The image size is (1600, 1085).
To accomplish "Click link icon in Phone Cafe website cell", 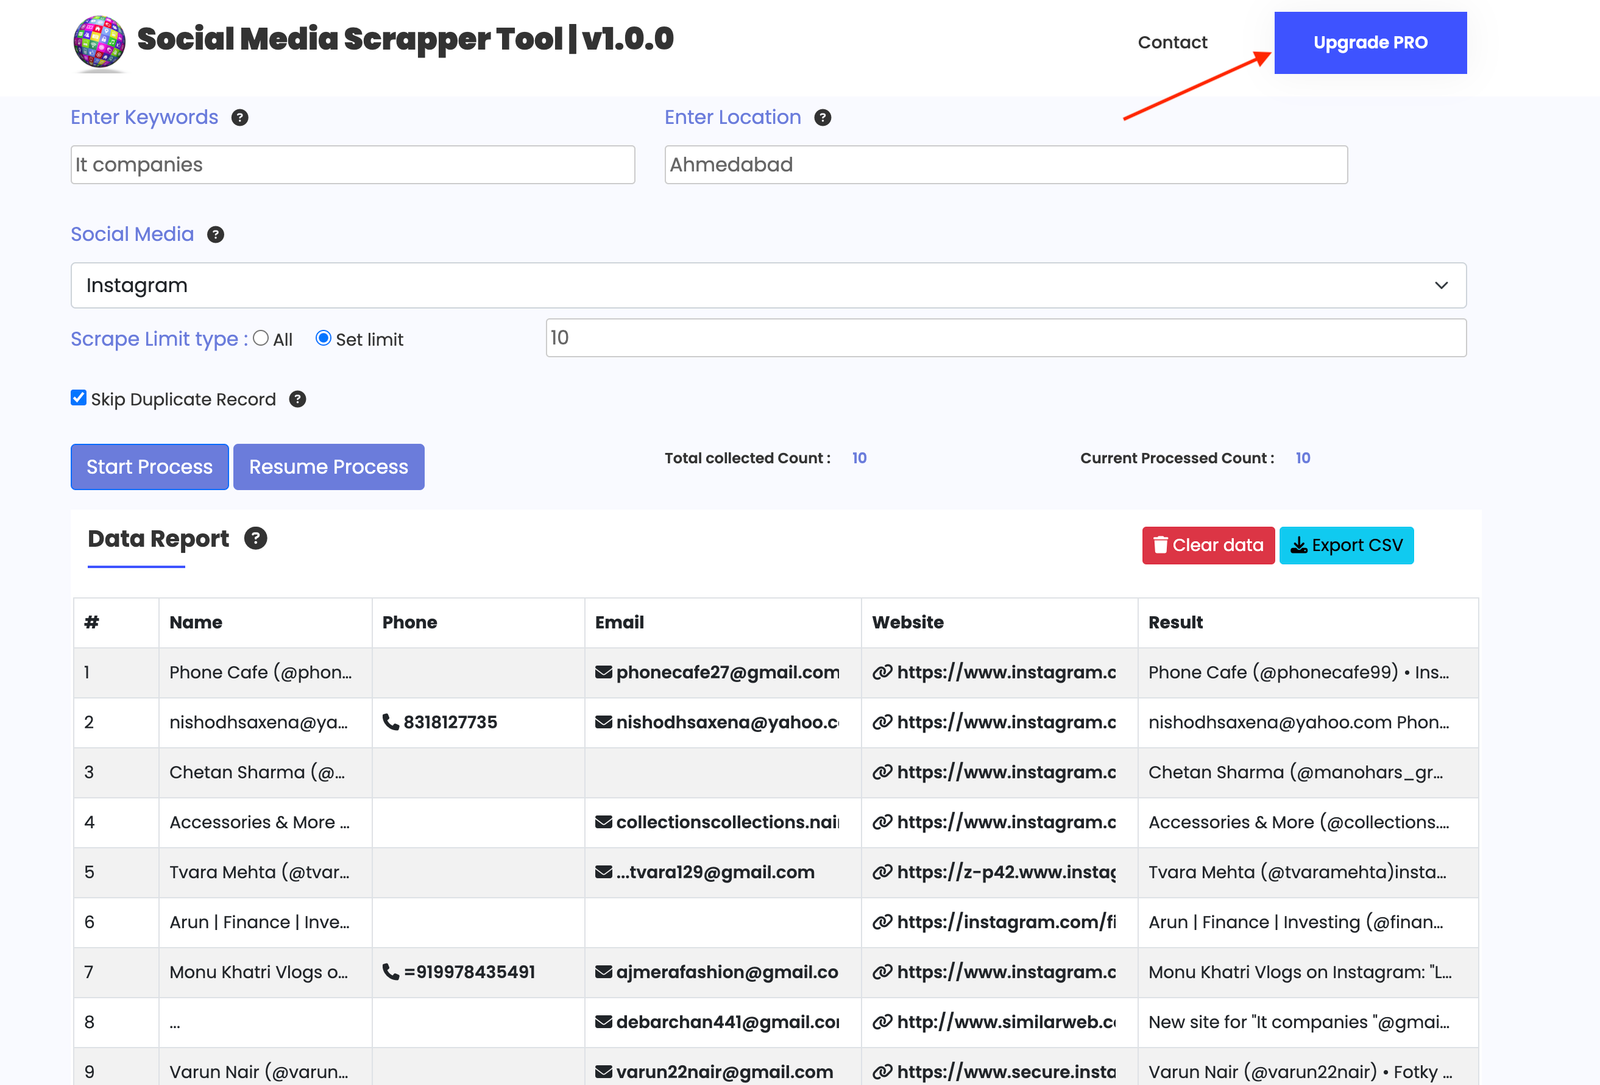I will [x=882, y=672].
